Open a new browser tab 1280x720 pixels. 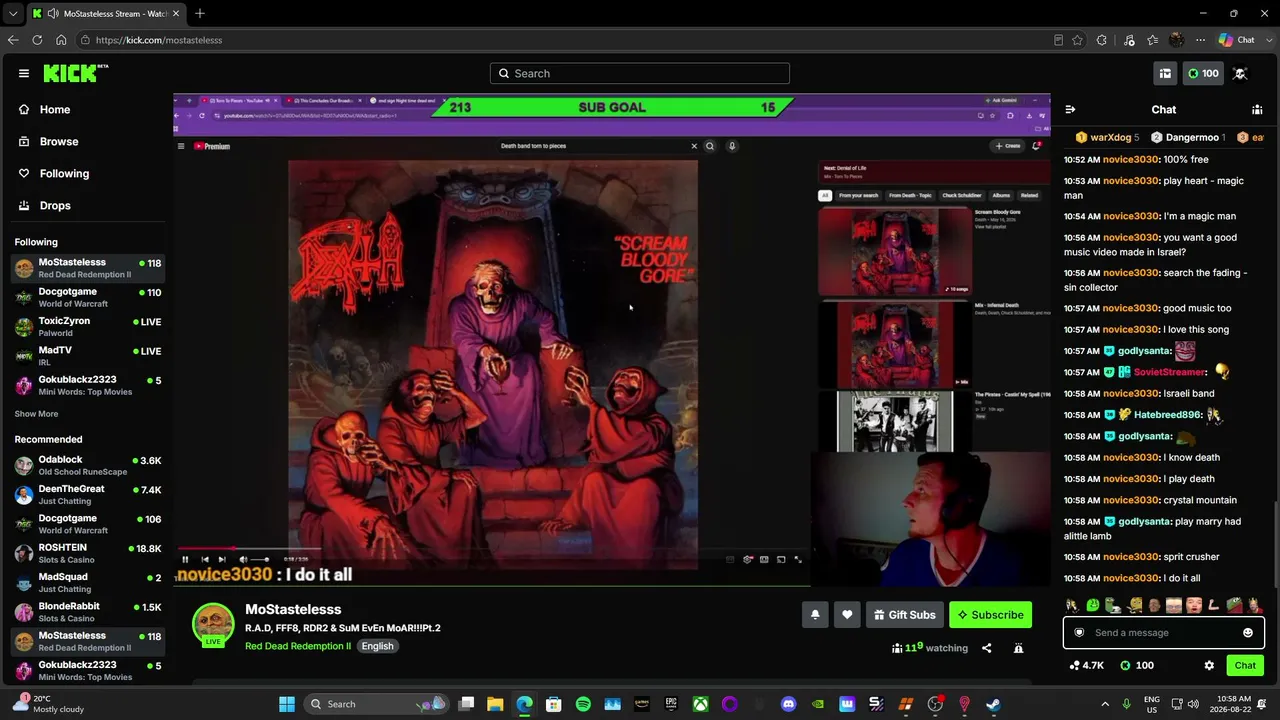[x=200, y=14]
